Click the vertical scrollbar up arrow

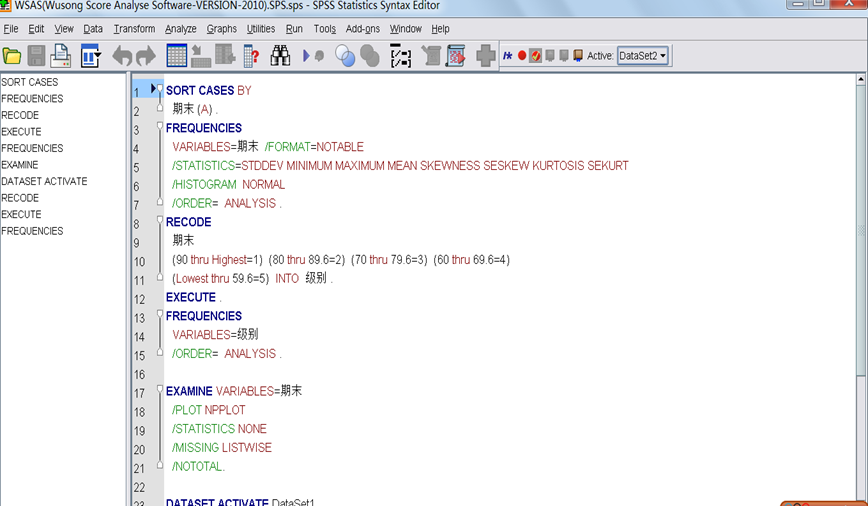tap(861, 80)
